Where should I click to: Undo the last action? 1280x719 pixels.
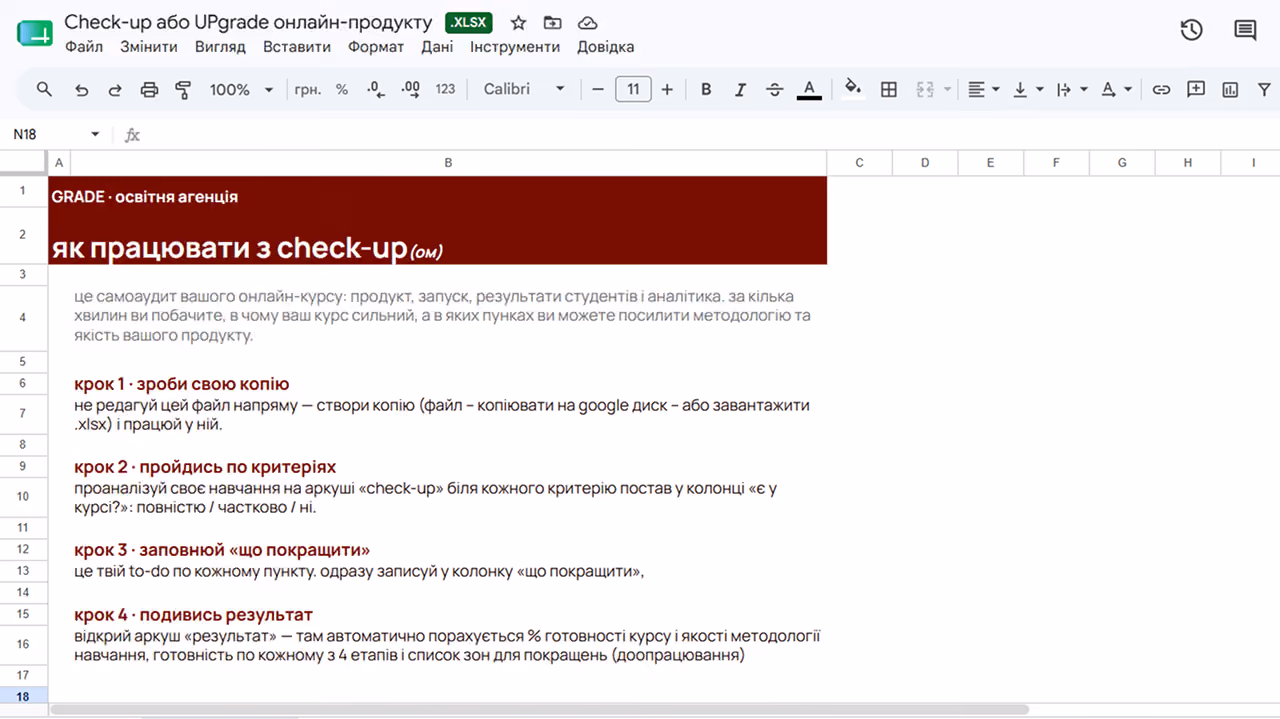(81, 90)
